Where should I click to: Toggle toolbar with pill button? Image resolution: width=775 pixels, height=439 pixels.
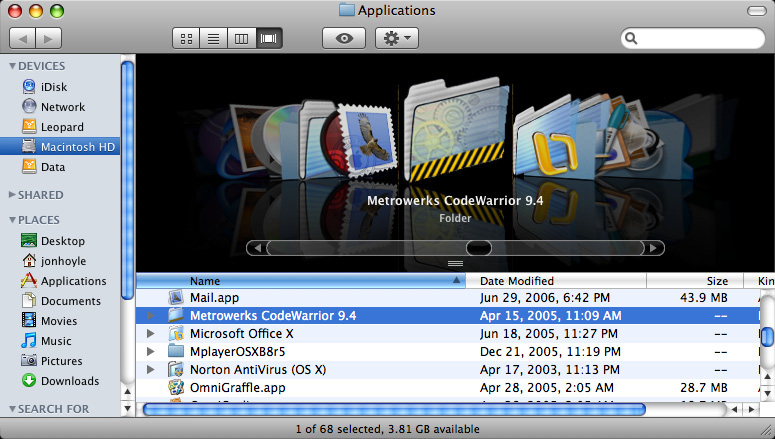coord(756,10)
